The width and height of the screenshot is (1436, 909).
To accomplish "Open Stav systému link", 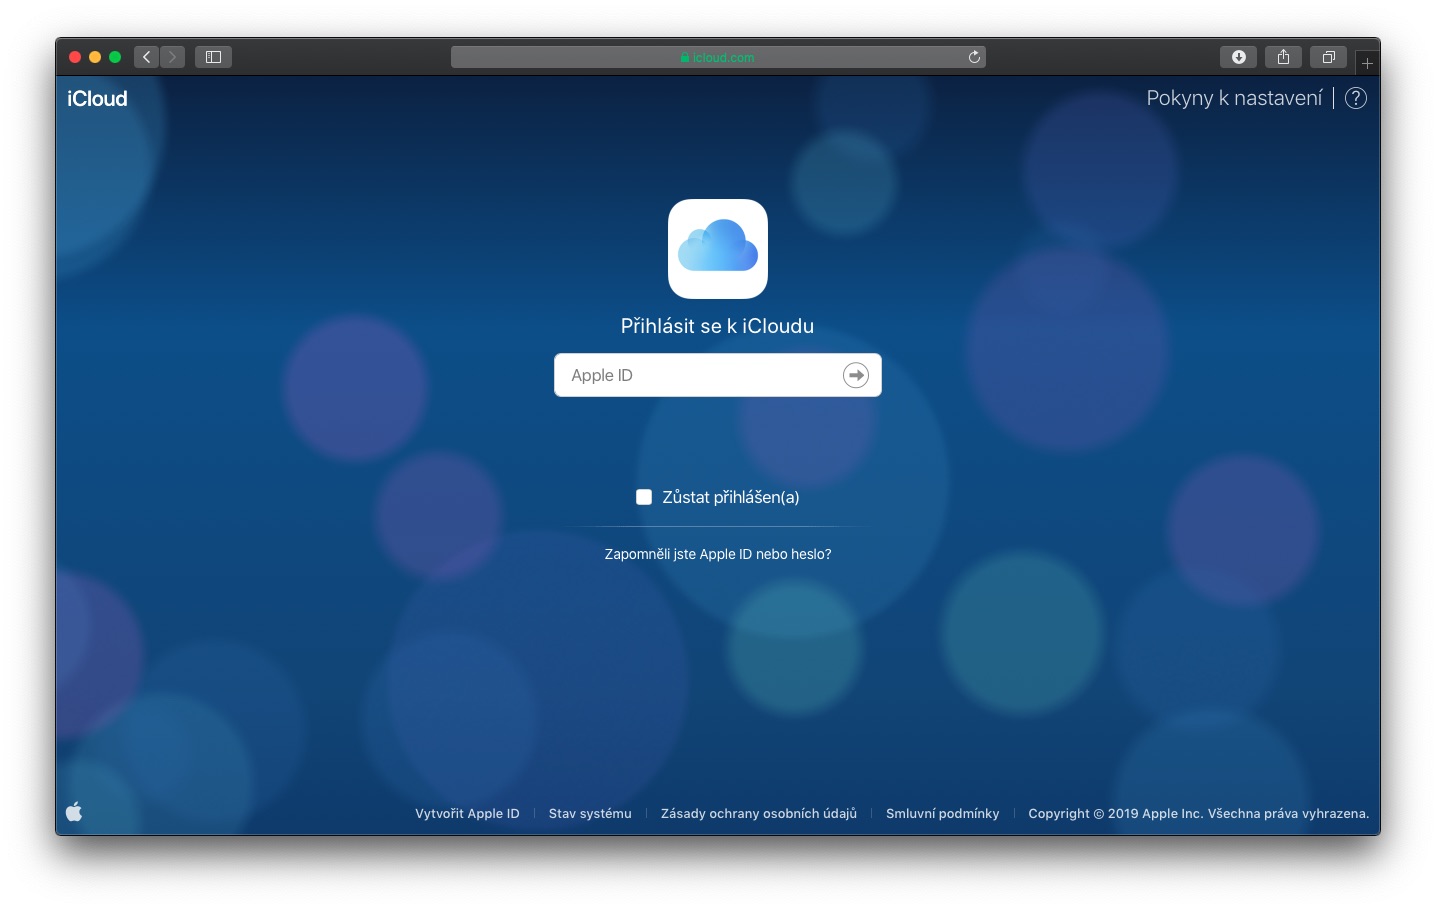I will (x=590, y=814).
